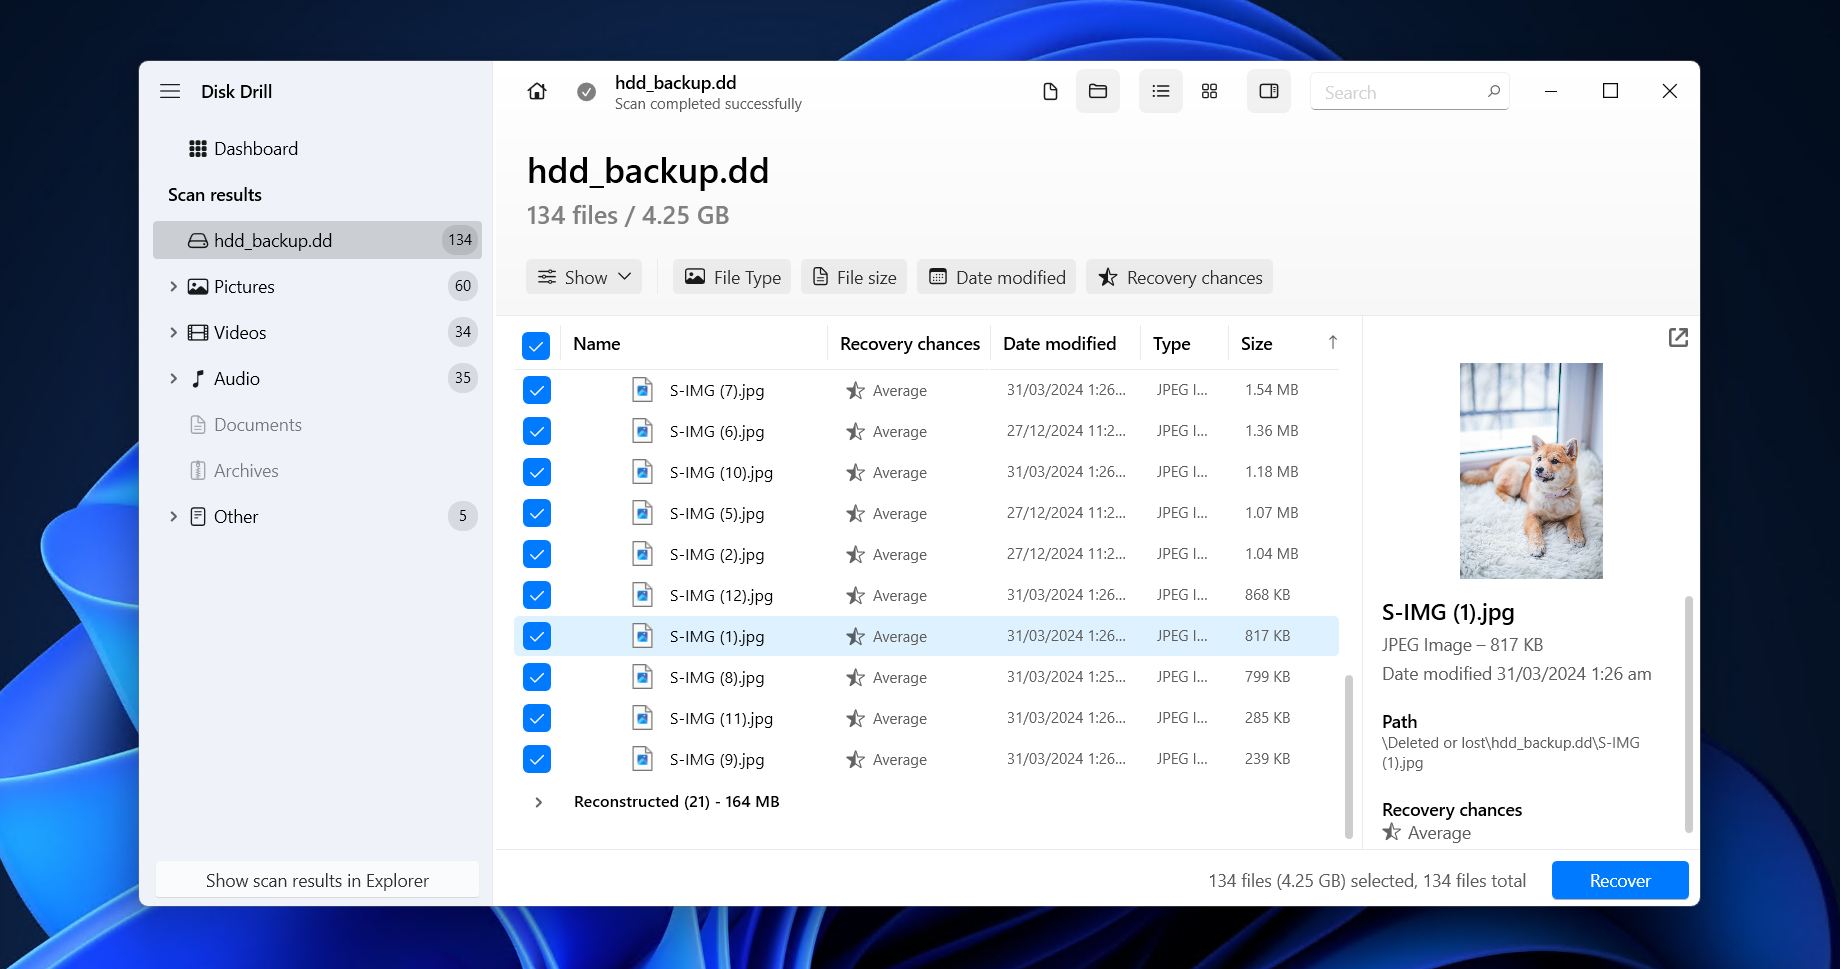
Task: Uncheck the select-all checkbox in header
Action: click(536, 346)
